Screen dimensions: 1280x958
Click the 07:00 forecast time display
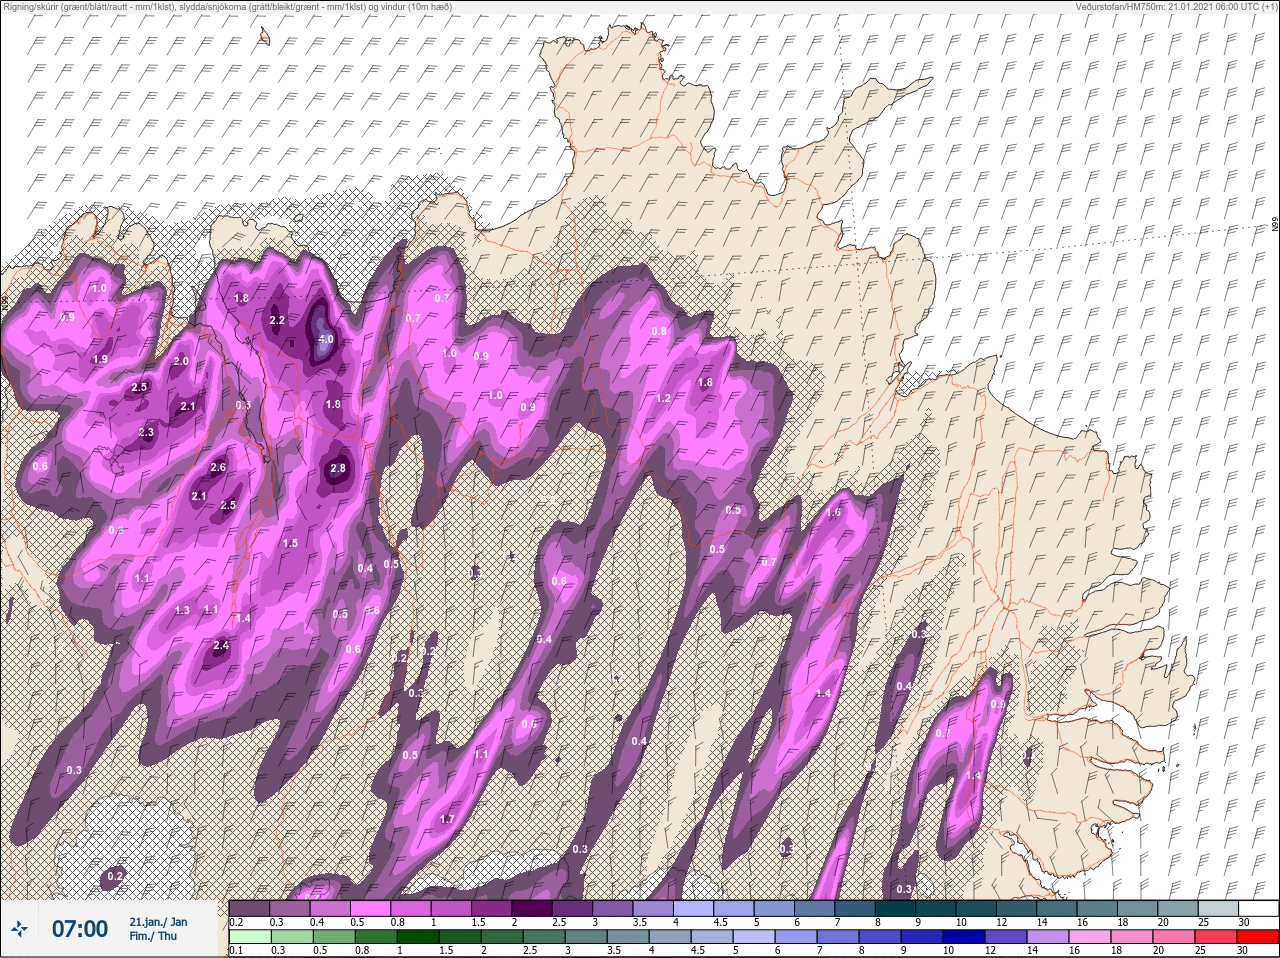coord(79,929)
